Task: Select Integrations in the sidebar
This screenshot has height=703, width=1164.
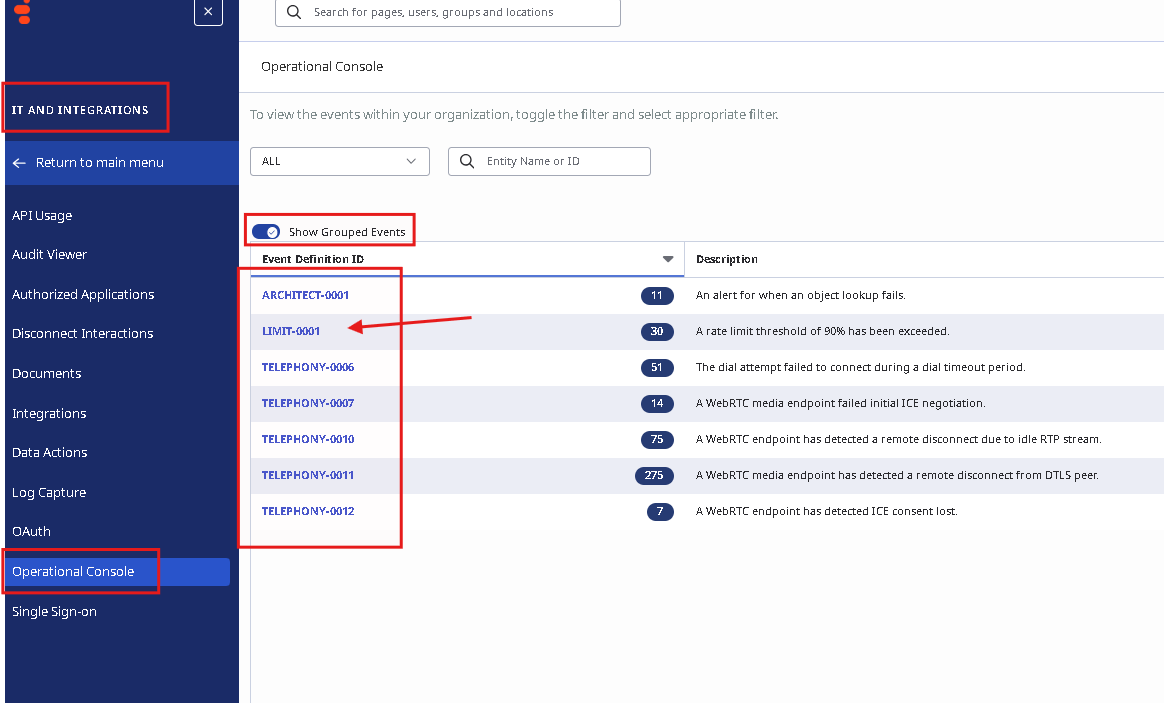Action: click(49, 413)
